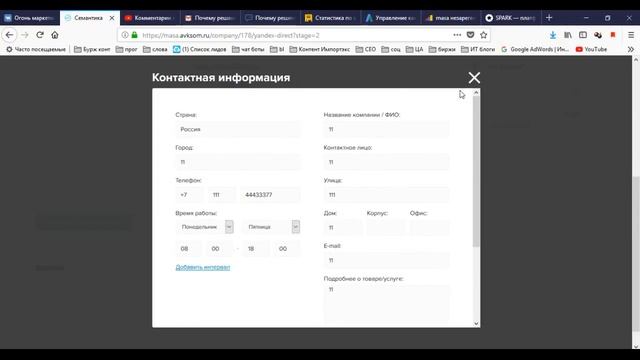Click the end hour 18 field
The height and width of the screenshot is (360, 640).
256,249
